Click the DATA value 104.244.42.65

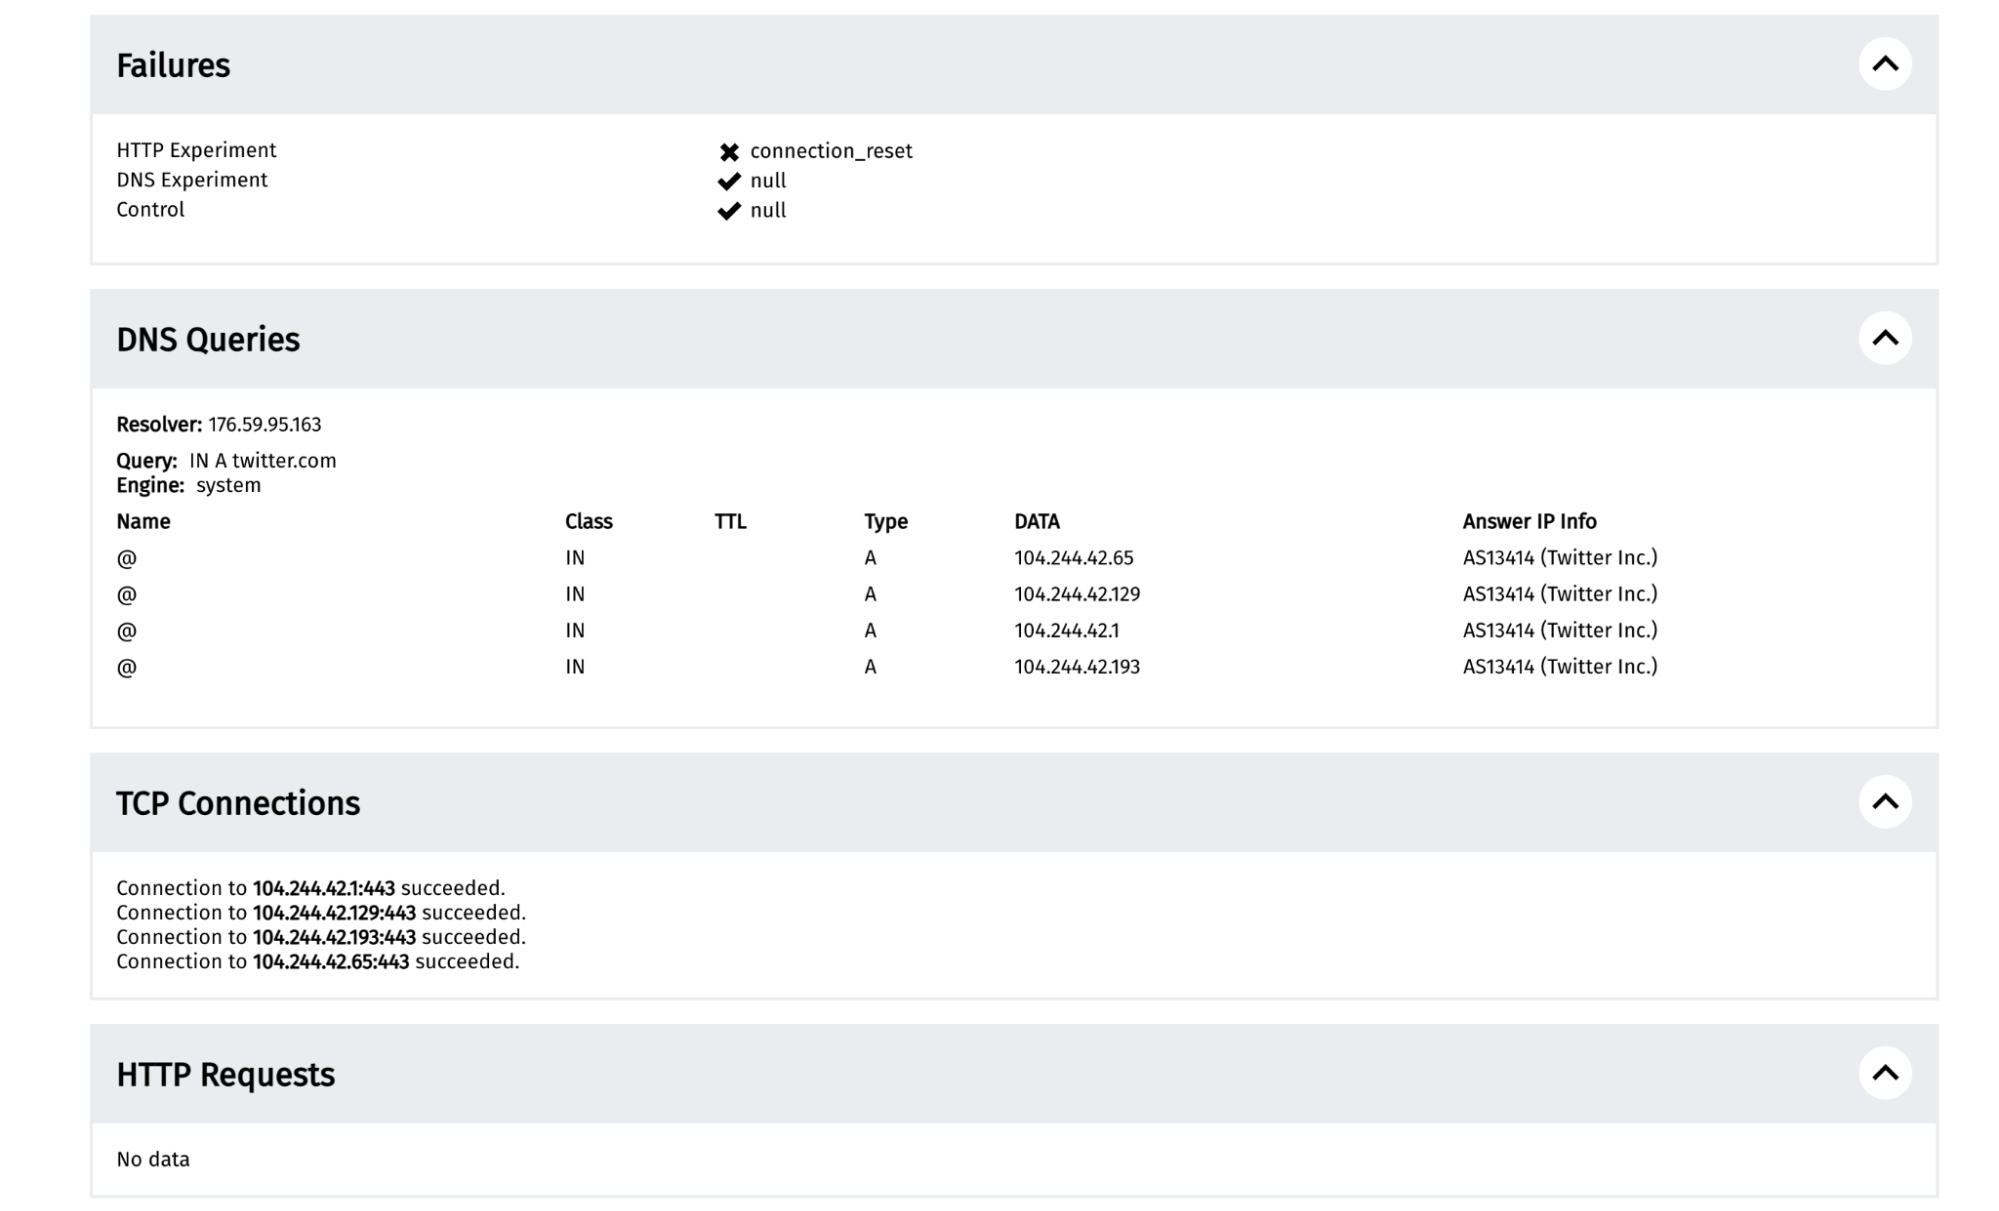(x=1073, y=558)
